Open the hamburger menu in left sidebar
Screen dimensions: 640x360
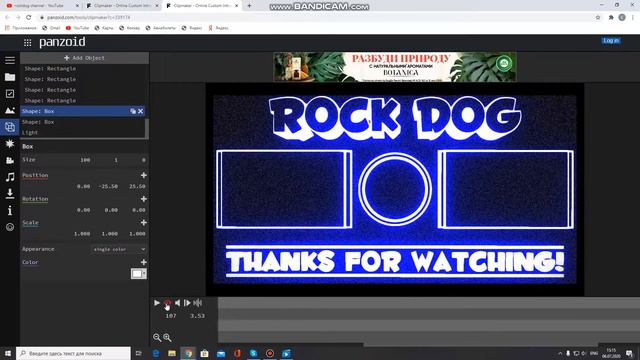coord(10,60)
